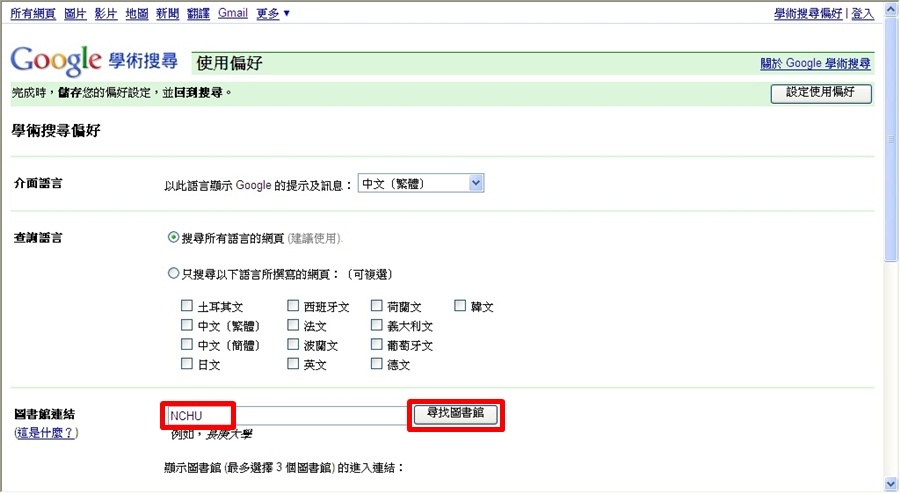
Task: Click the 查詢語言 label
Action: click(x=38, y=238)
